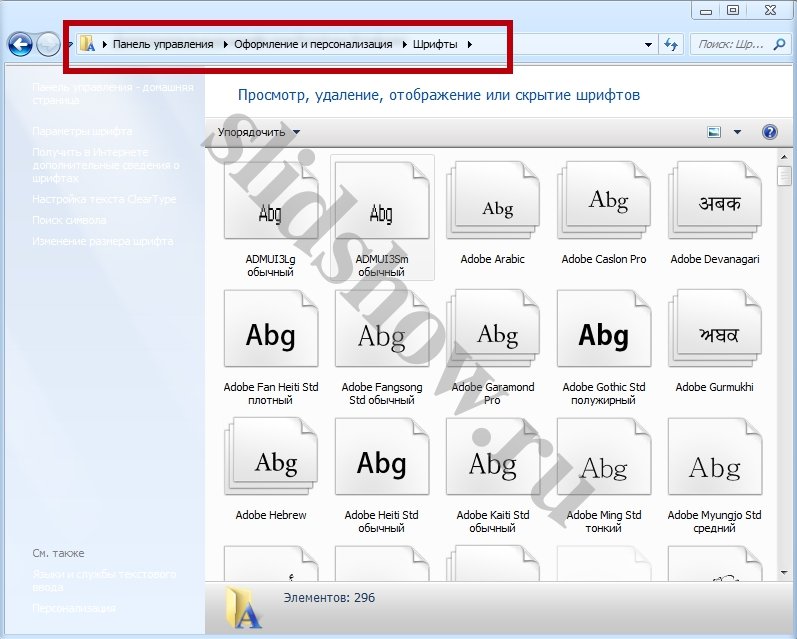Select Adobe Garamond Pro font icon
The height and width of the screenshot is (639, 797).
493,328
